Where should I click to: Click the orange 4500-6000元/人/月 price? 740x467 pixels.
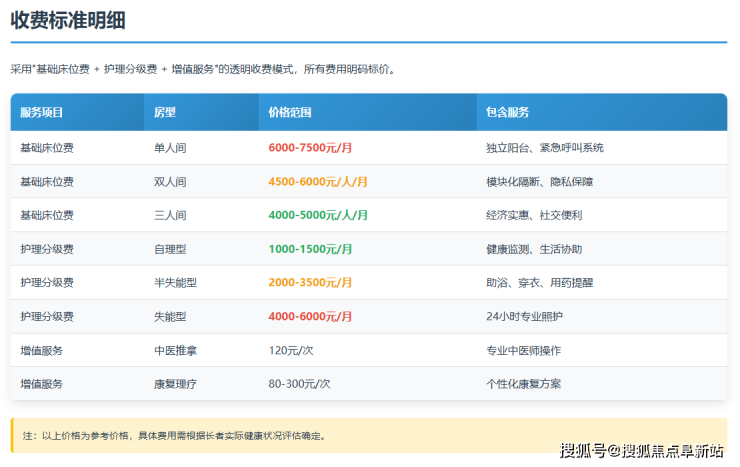318,181
